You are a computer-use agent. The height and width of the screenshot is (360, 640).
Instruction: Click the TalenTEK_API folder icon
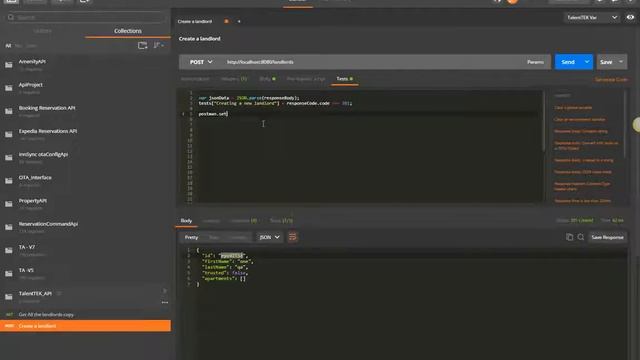click(x=9, y=297)
